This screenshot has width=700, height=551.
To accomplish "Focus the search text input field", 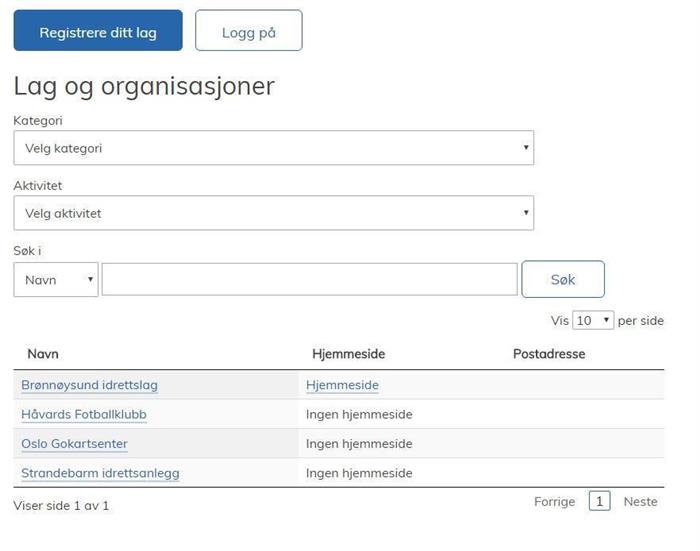I will (x=309, y=280).
